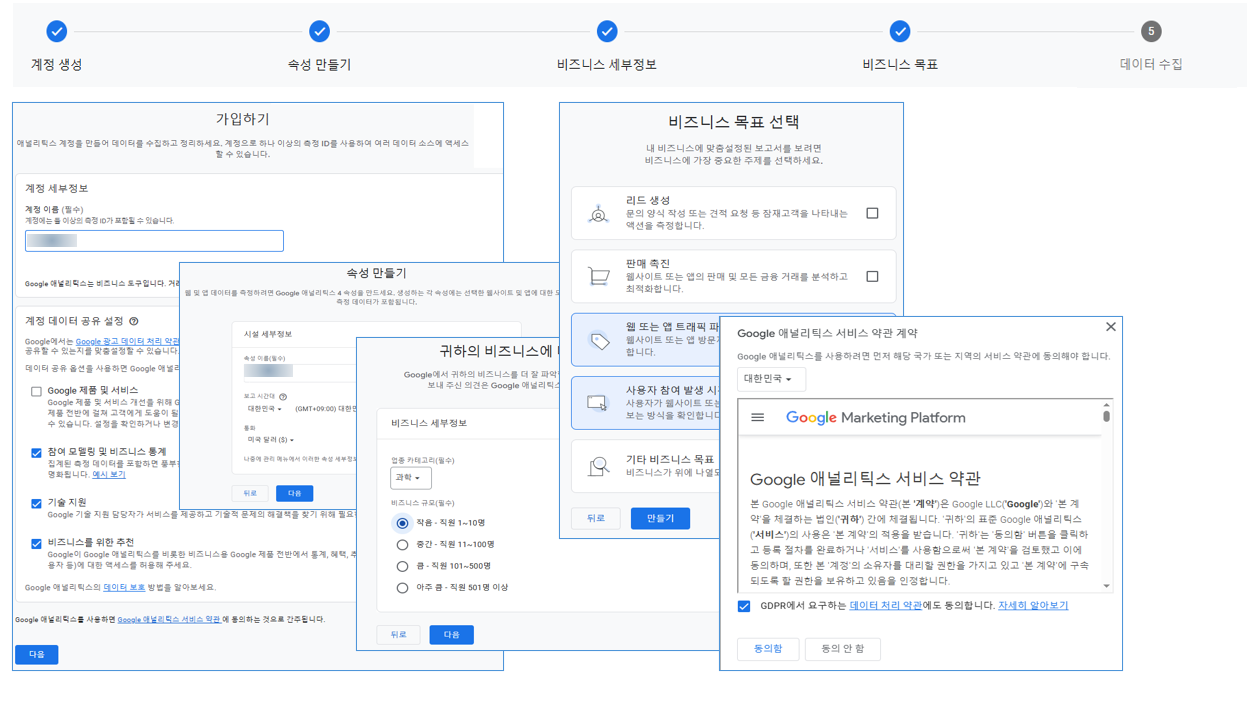
Task: Click the 동의 안 함 button
Action: point(843,649)
